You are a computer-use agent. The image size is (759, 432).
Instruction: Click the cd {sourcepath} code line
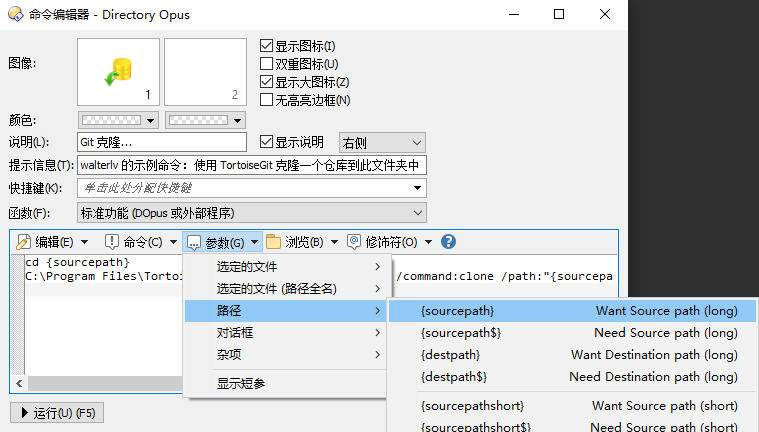pos(77,262)
